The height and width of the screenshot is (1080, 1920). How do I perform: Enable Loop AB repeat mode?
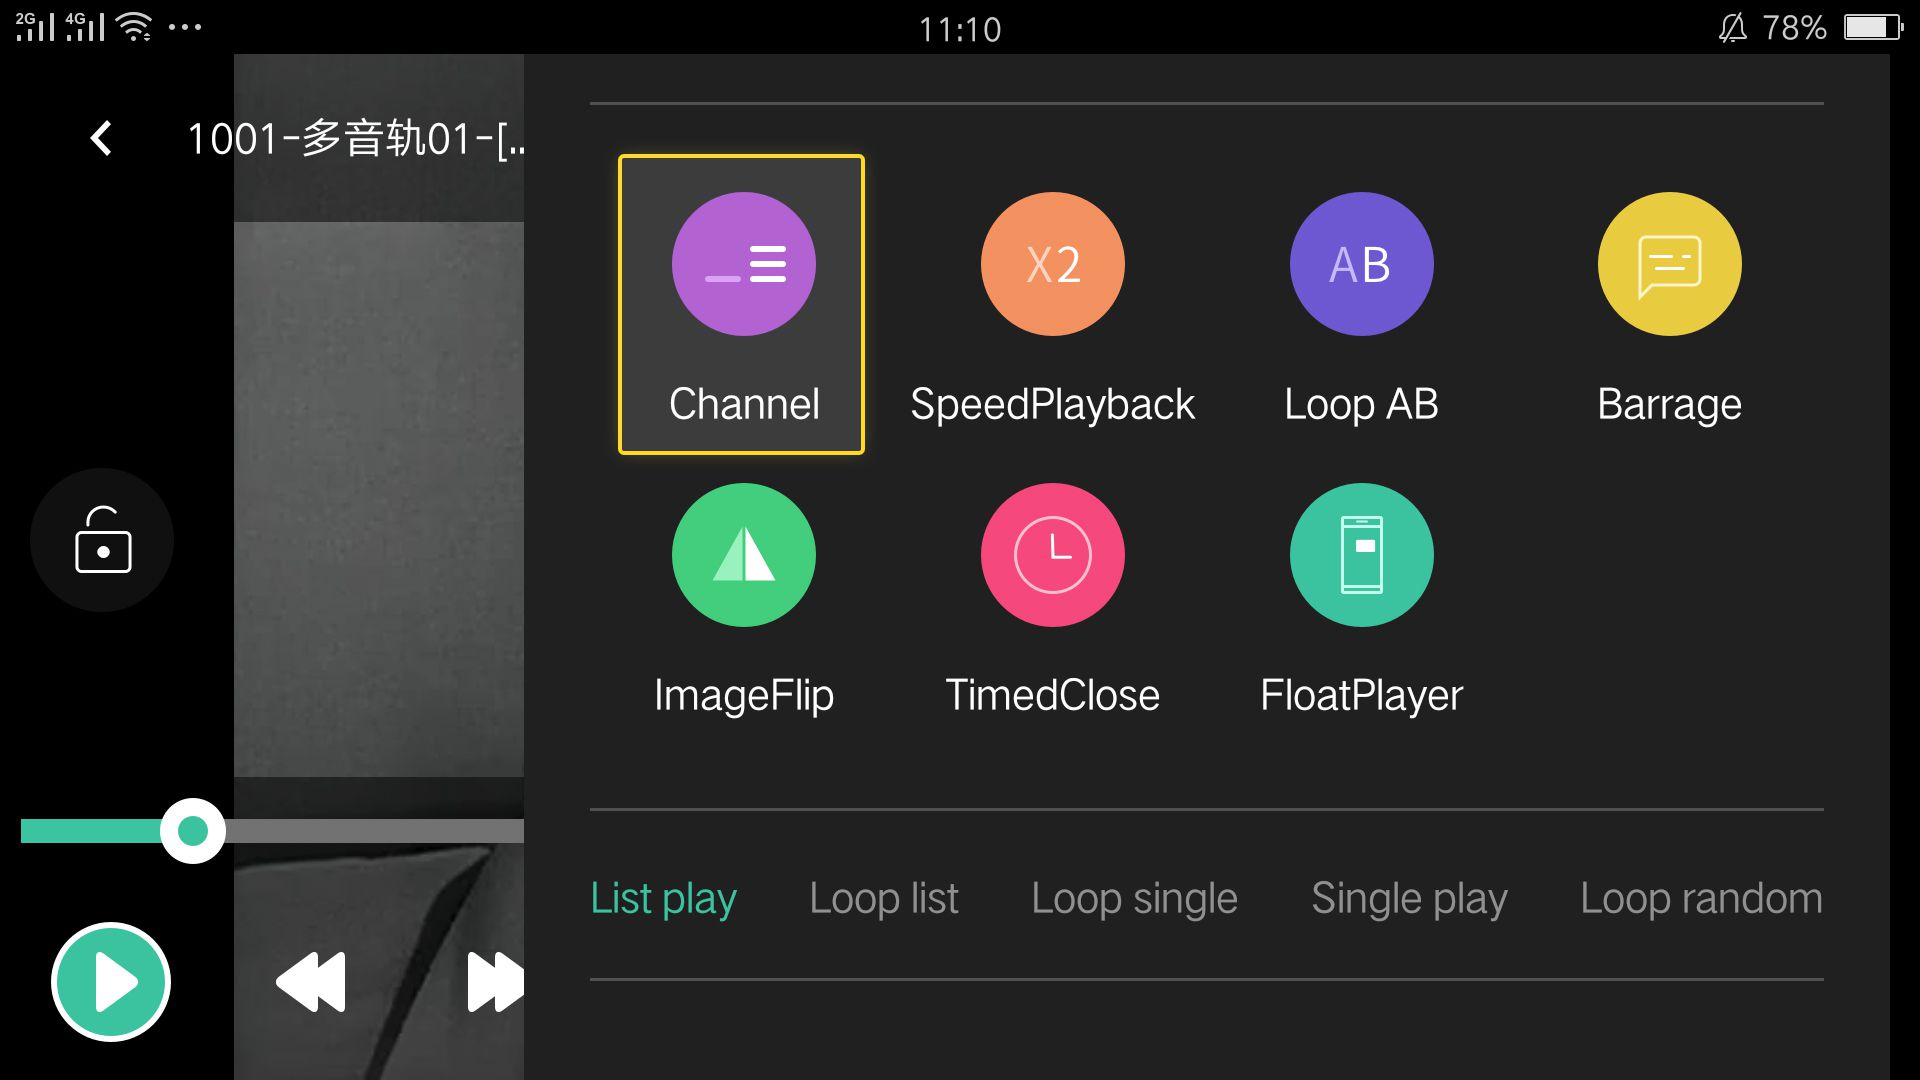click(x=1361, y=265)
